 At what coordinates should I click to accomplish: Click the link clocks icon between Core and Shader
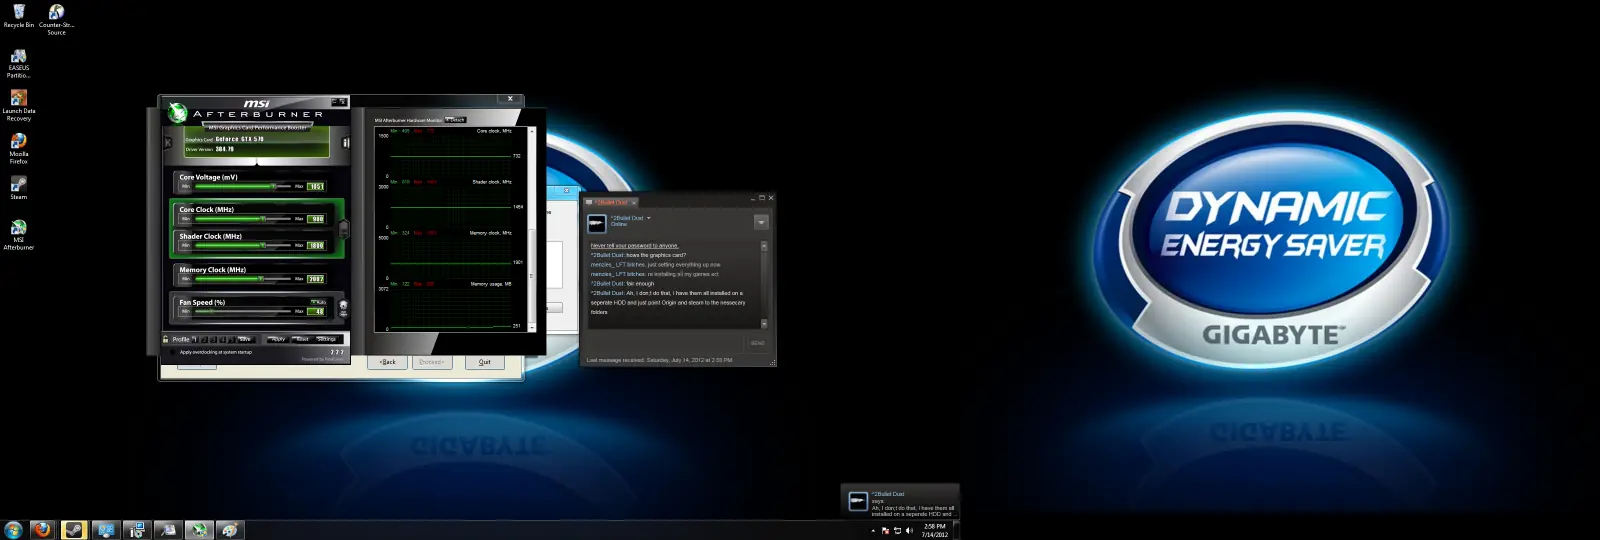click(x=344, y=228)
